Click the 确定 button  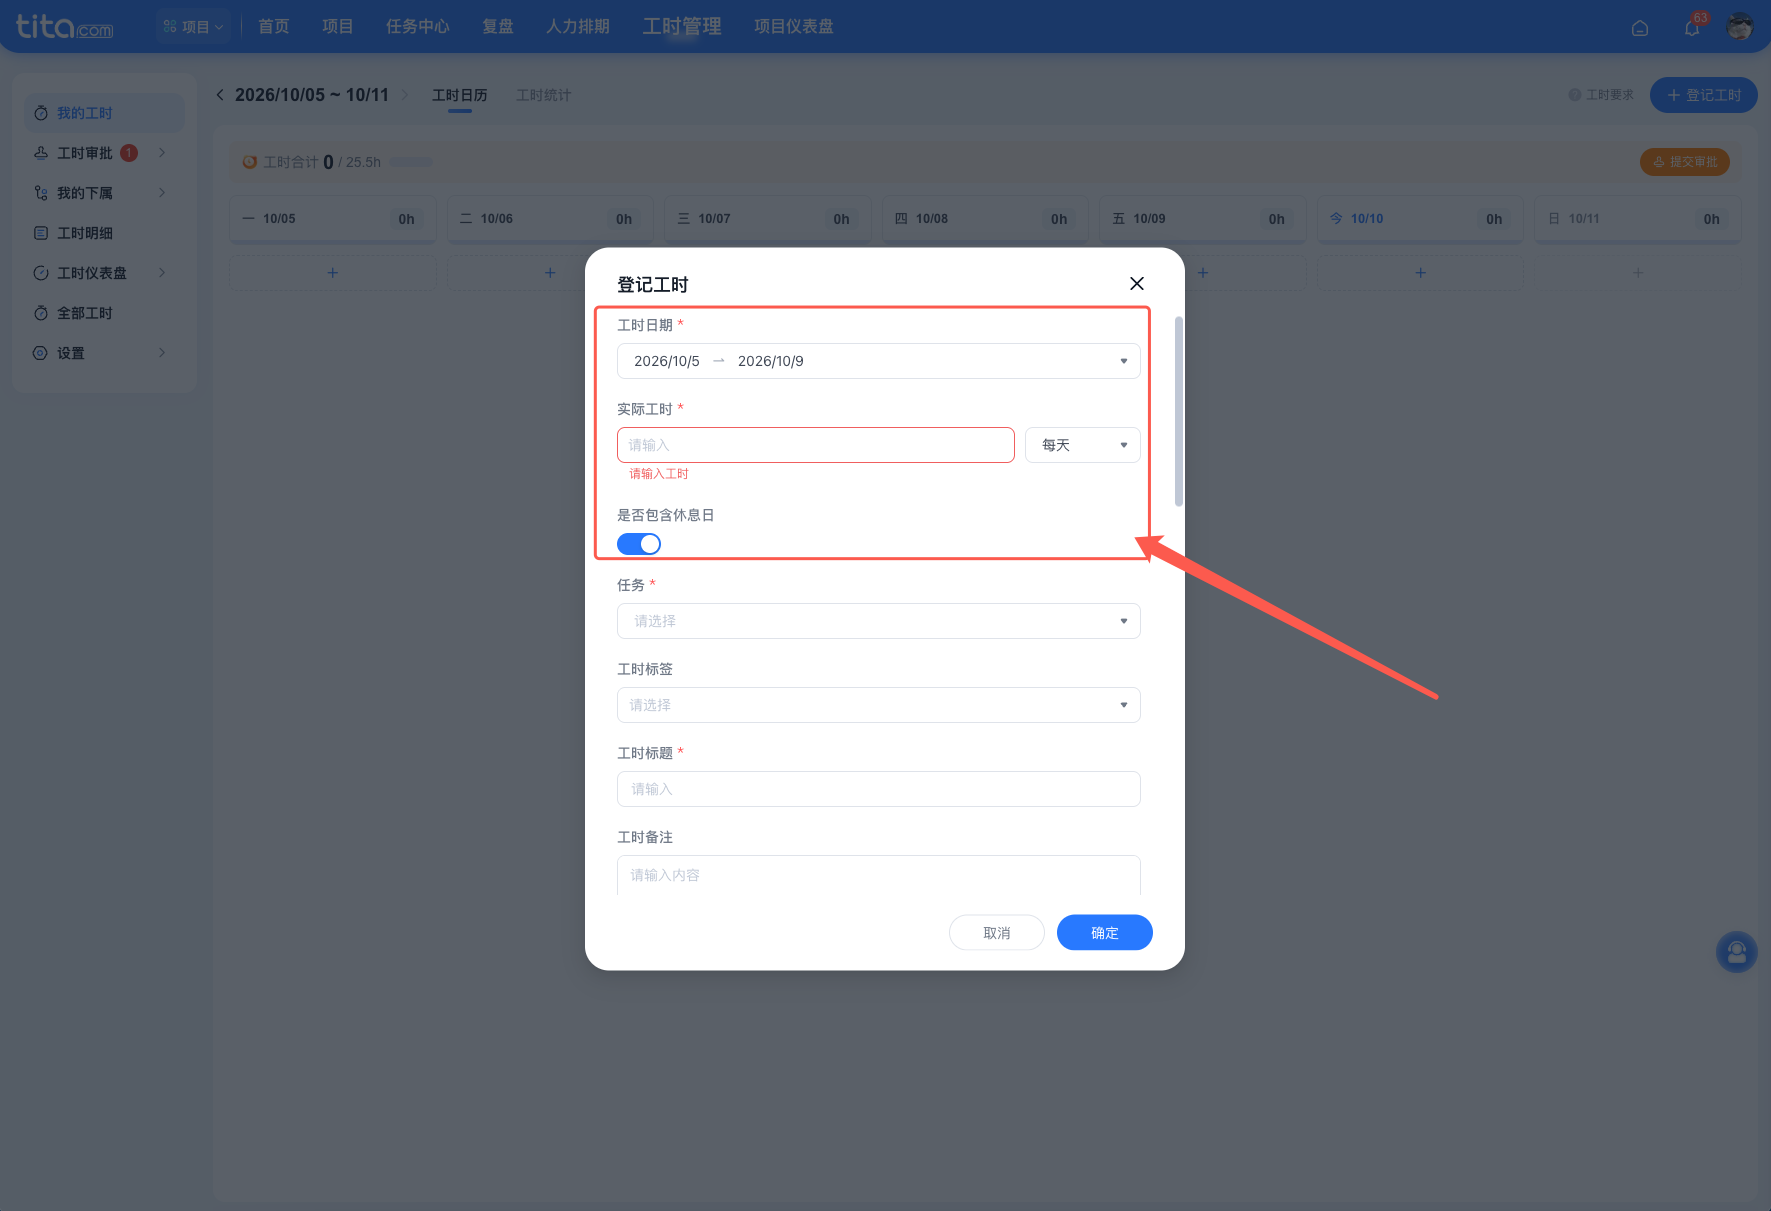click(1104, 933)
